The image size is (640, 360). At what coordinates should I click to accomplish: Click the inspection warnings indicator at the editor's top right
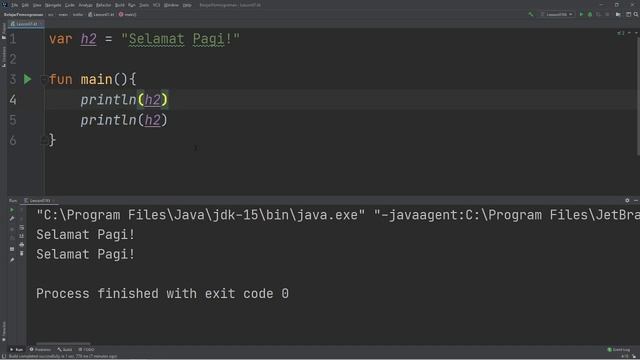[x=621, y=33]
